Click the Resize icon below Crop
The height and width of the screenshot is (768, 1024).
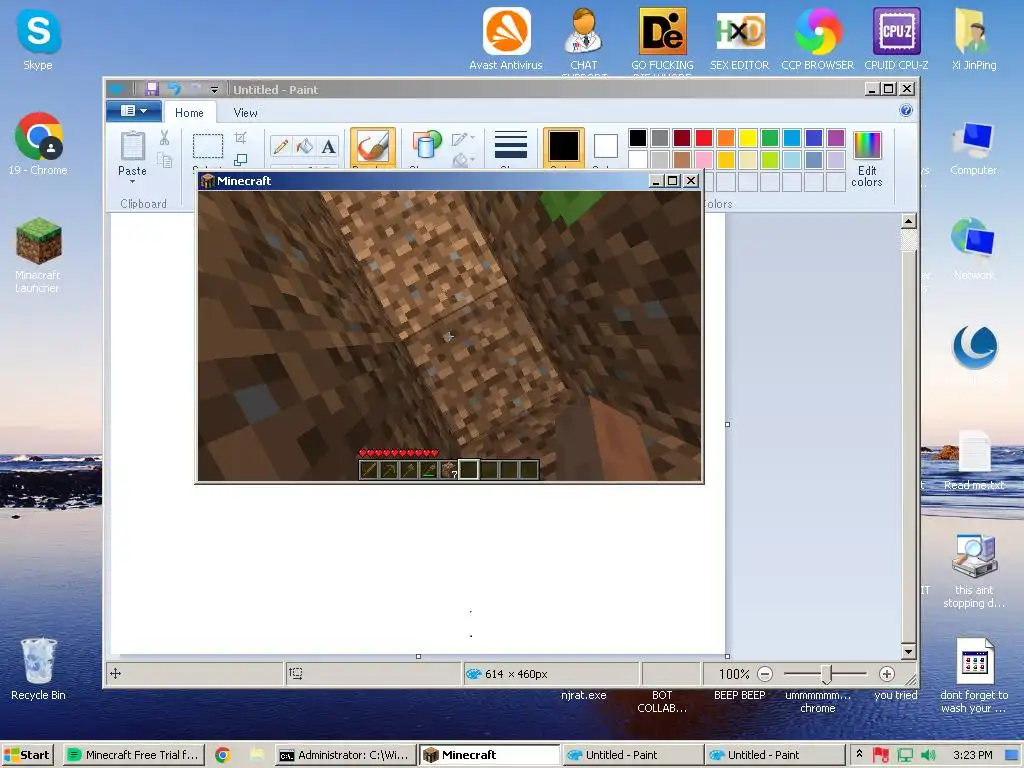[240, 159]
